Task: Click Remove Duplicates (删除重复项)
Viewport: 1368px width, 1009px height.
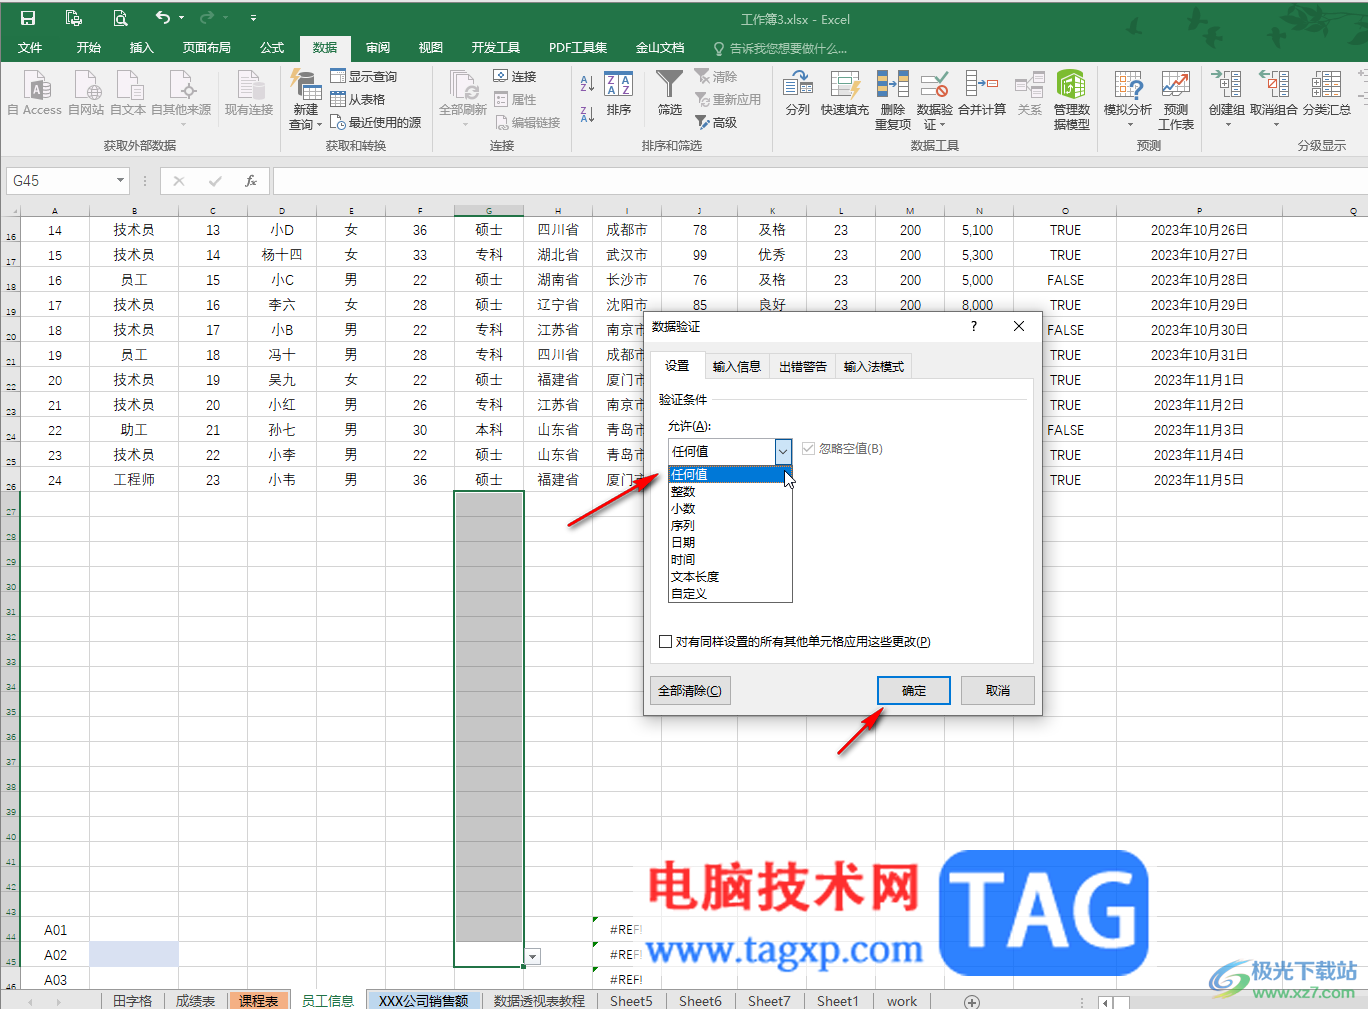Action: tap(893, 99)
